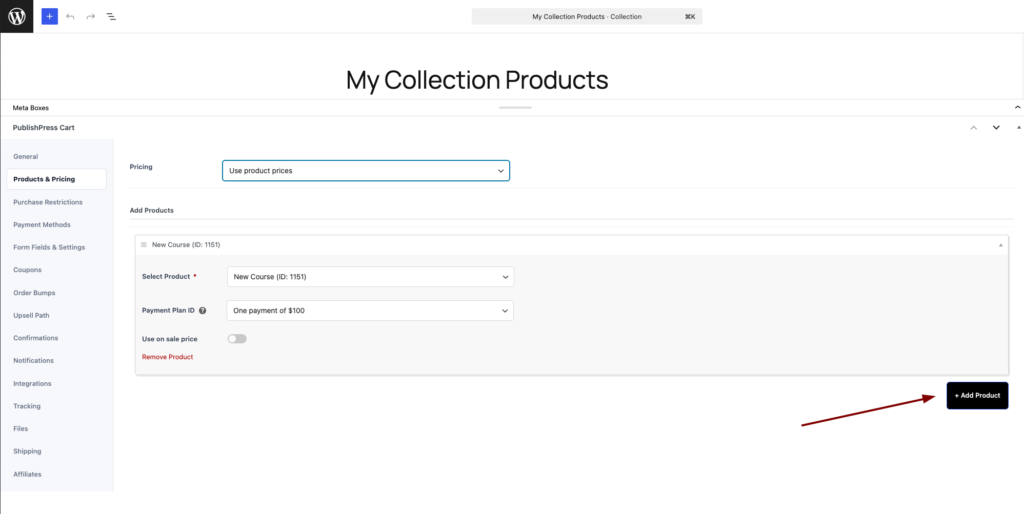Click the WordPress logo icon

[16, 16]
